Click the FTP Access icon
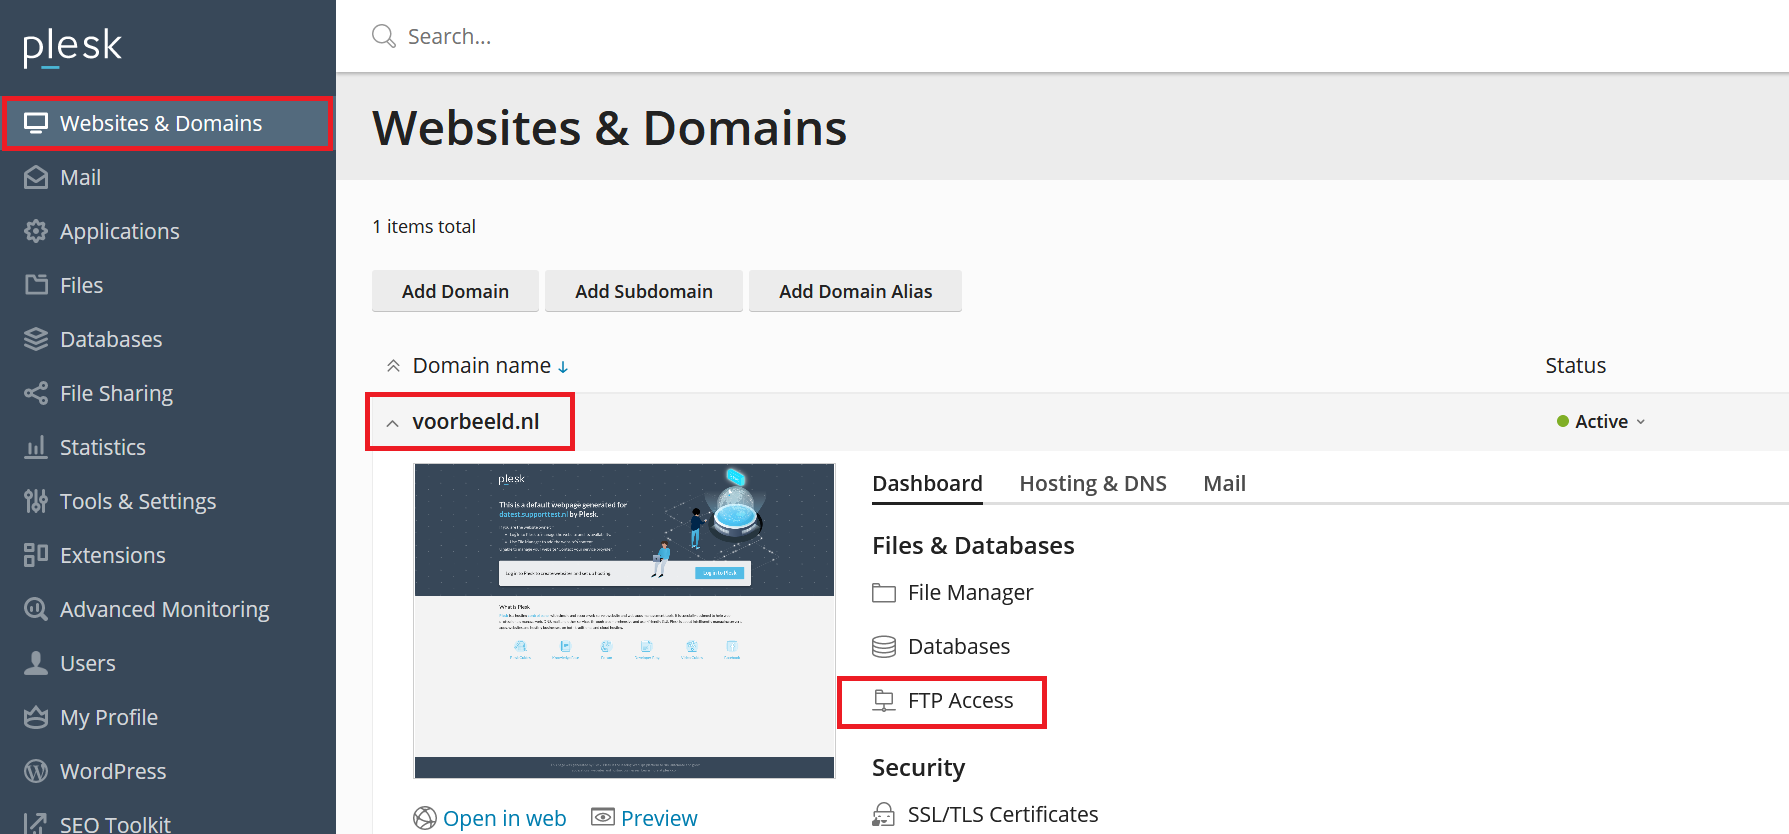 [x=884, y=701]
